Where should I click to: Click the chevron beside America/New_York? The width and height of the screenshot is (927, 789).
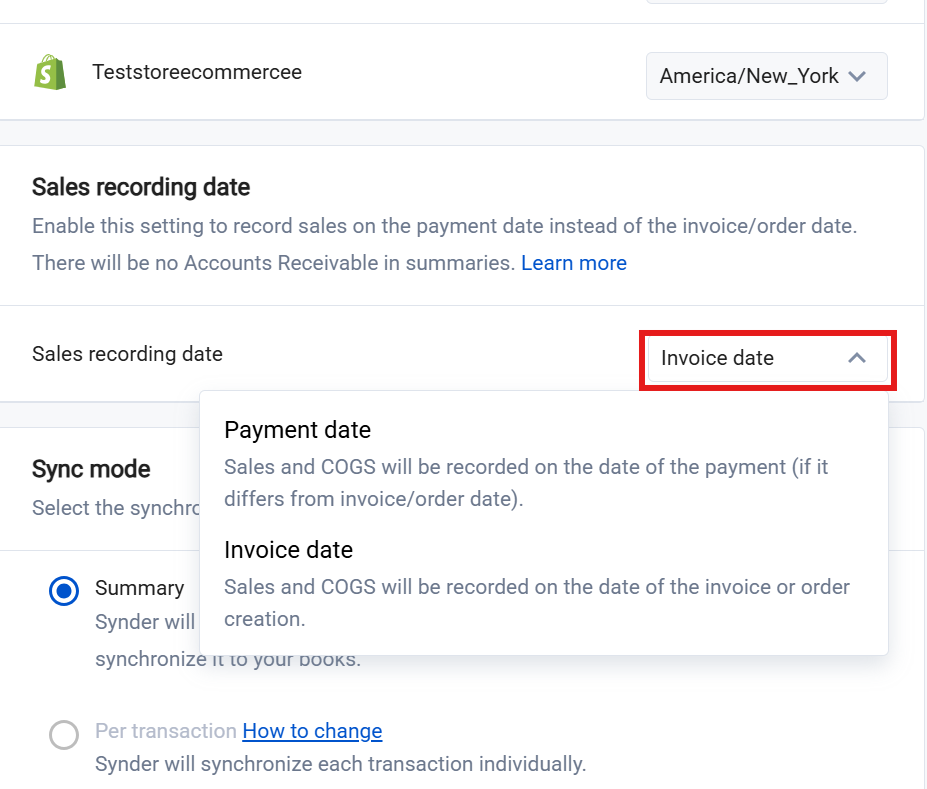pos(857,76)
